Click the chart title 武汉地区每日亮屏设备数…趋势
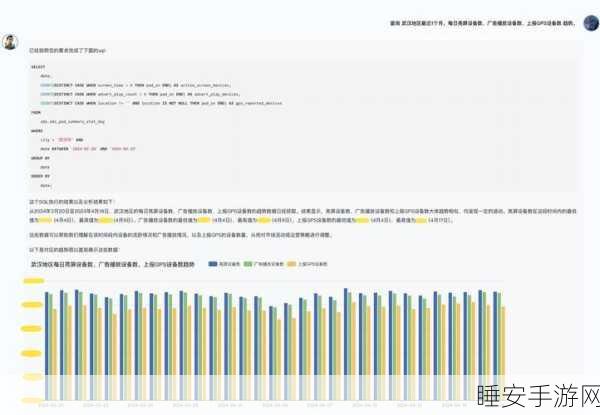 (x=112, y=264)
